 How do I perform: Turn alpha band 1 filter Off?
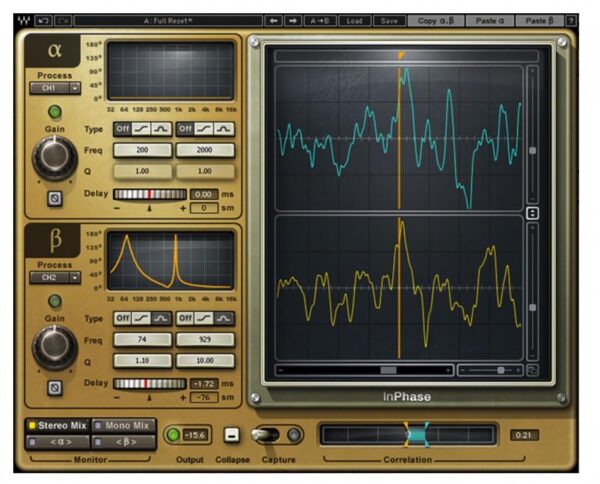(x=122, y=129)
